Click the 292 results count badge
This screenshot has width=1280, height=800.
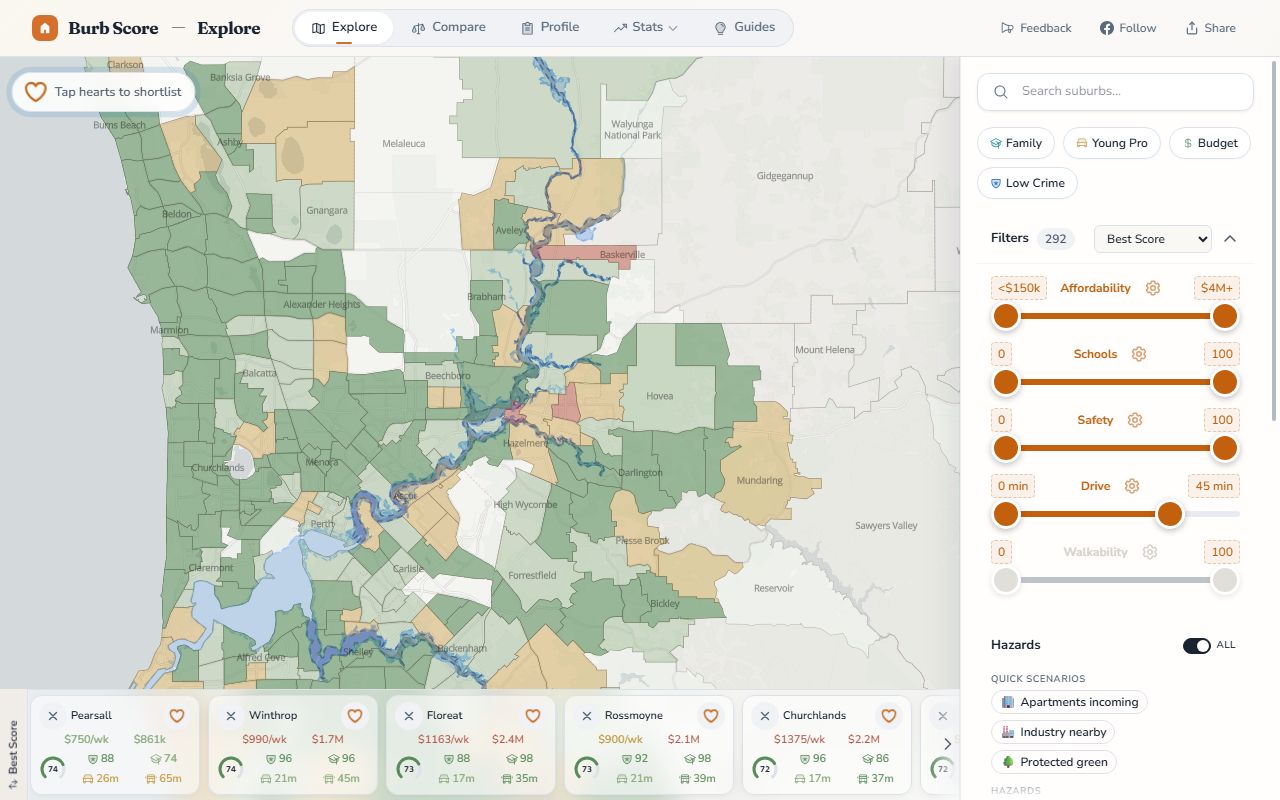pyautogui.click(x=1055, y=239)
